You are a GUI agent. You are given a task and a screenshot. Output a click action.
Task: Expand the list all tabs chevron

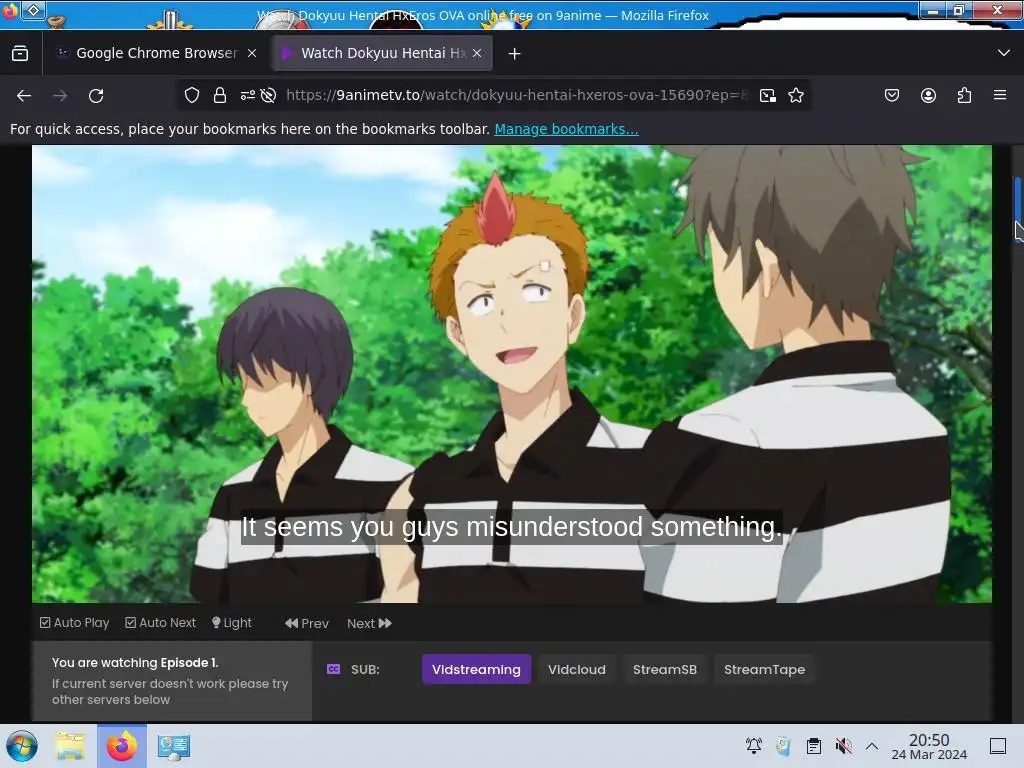(x=1004, y=53)
